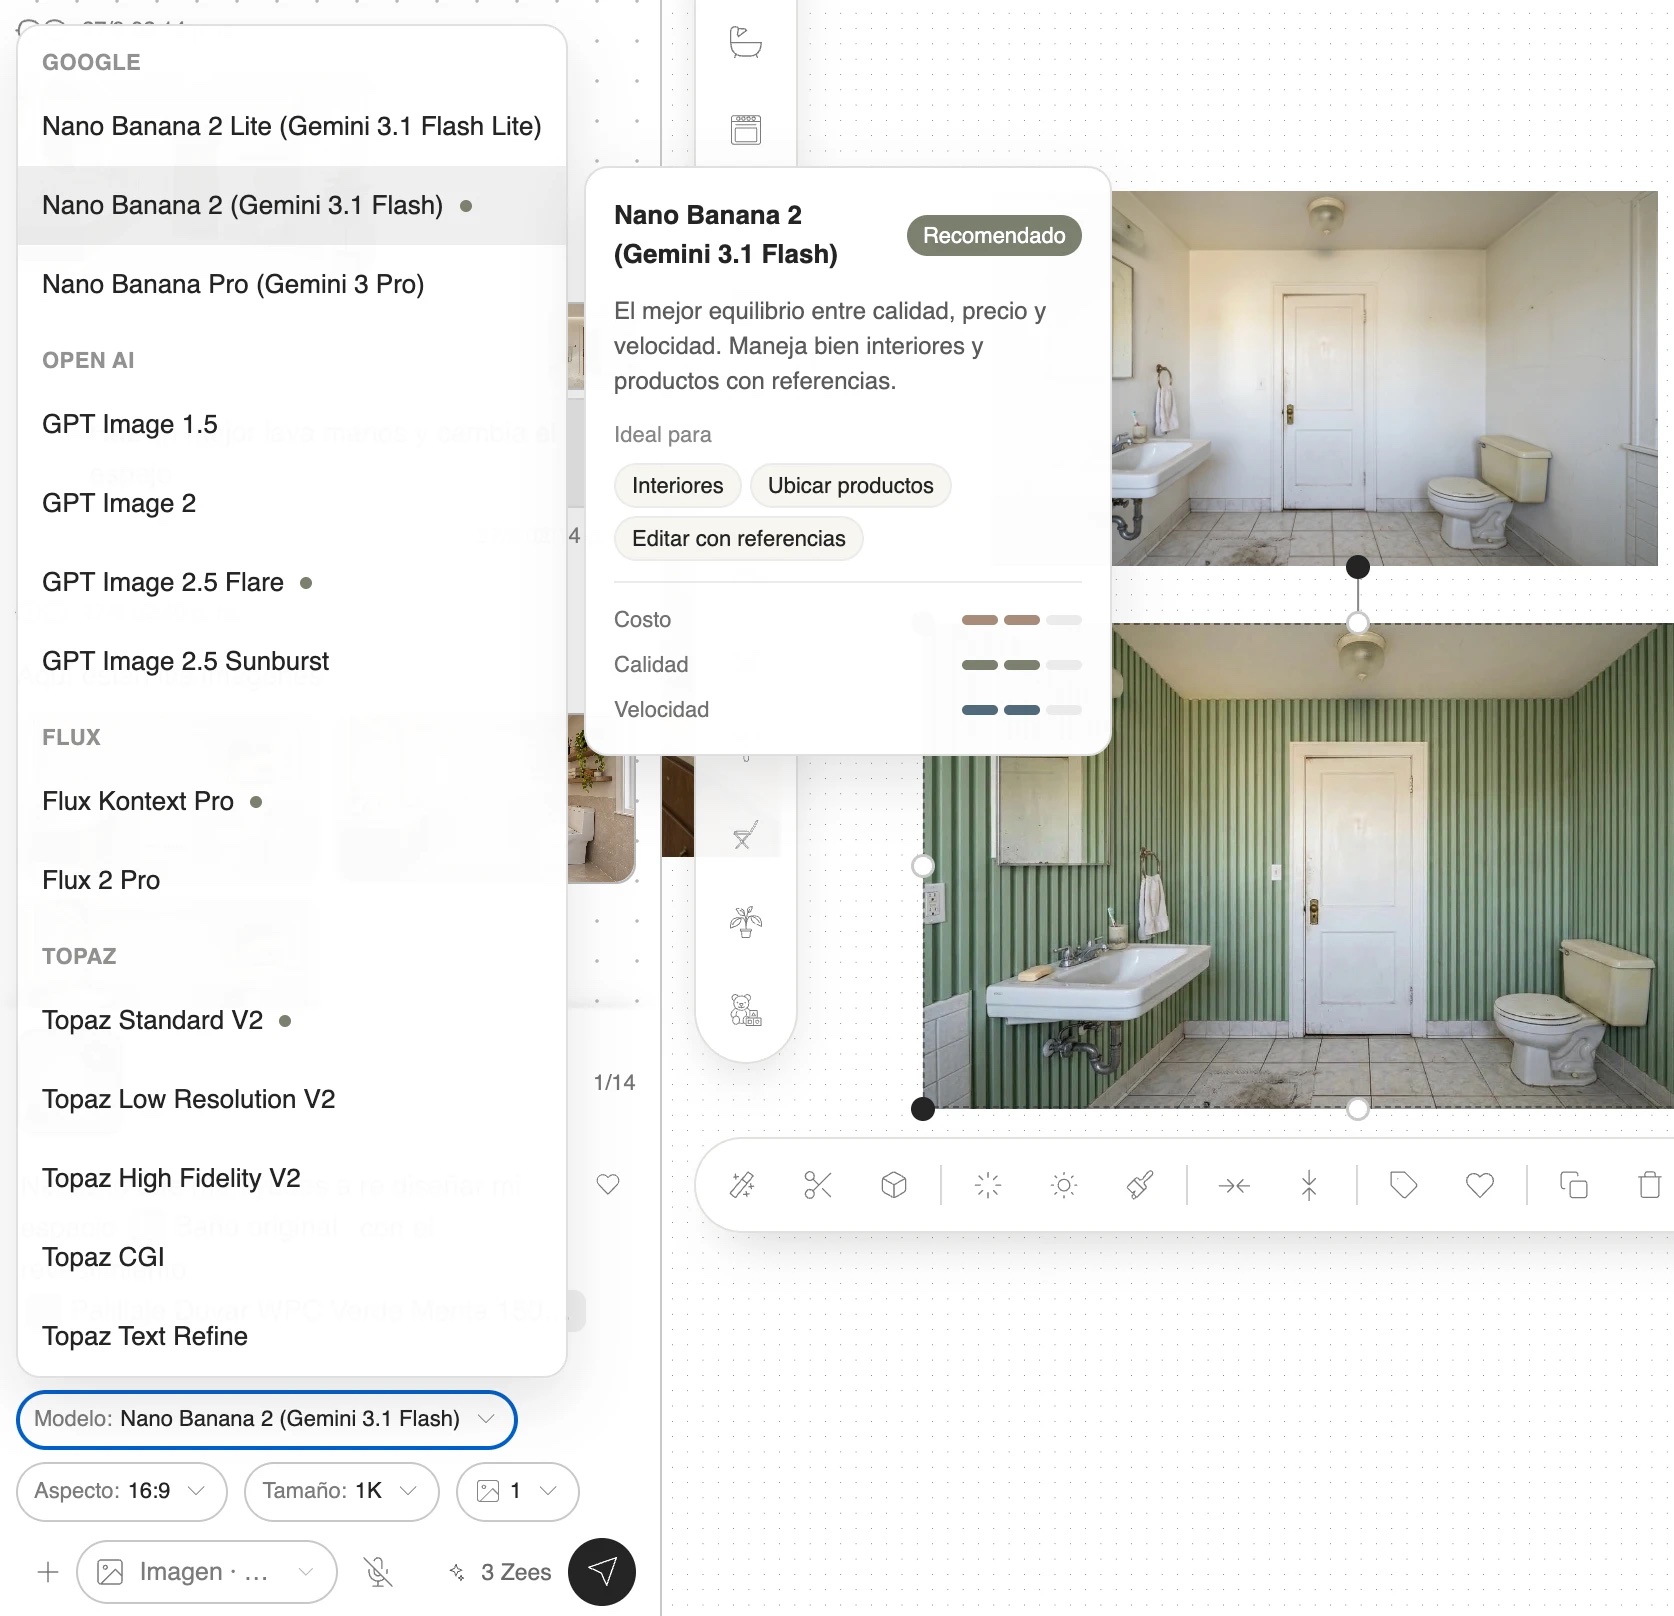
Task: Click the horizontal inward arrows icon
Action: tap(1234, 1185)
